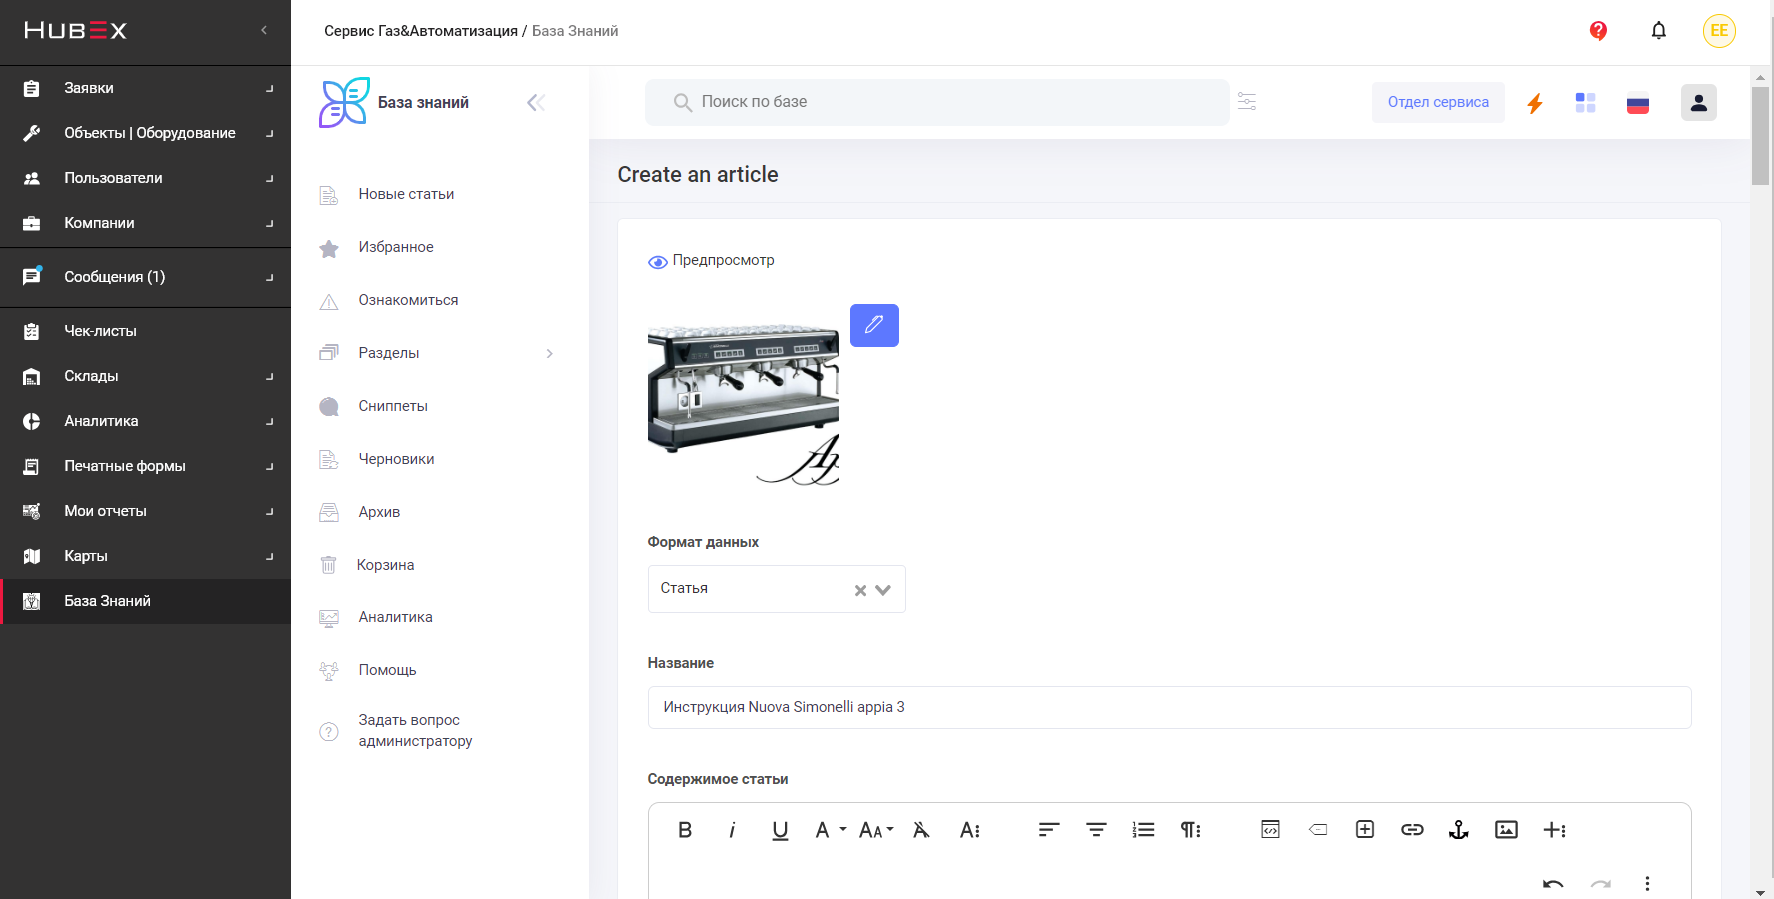This screenshot has height=899, width=1774.
Task: Open Чек-листы section
Action: (145, 331)
